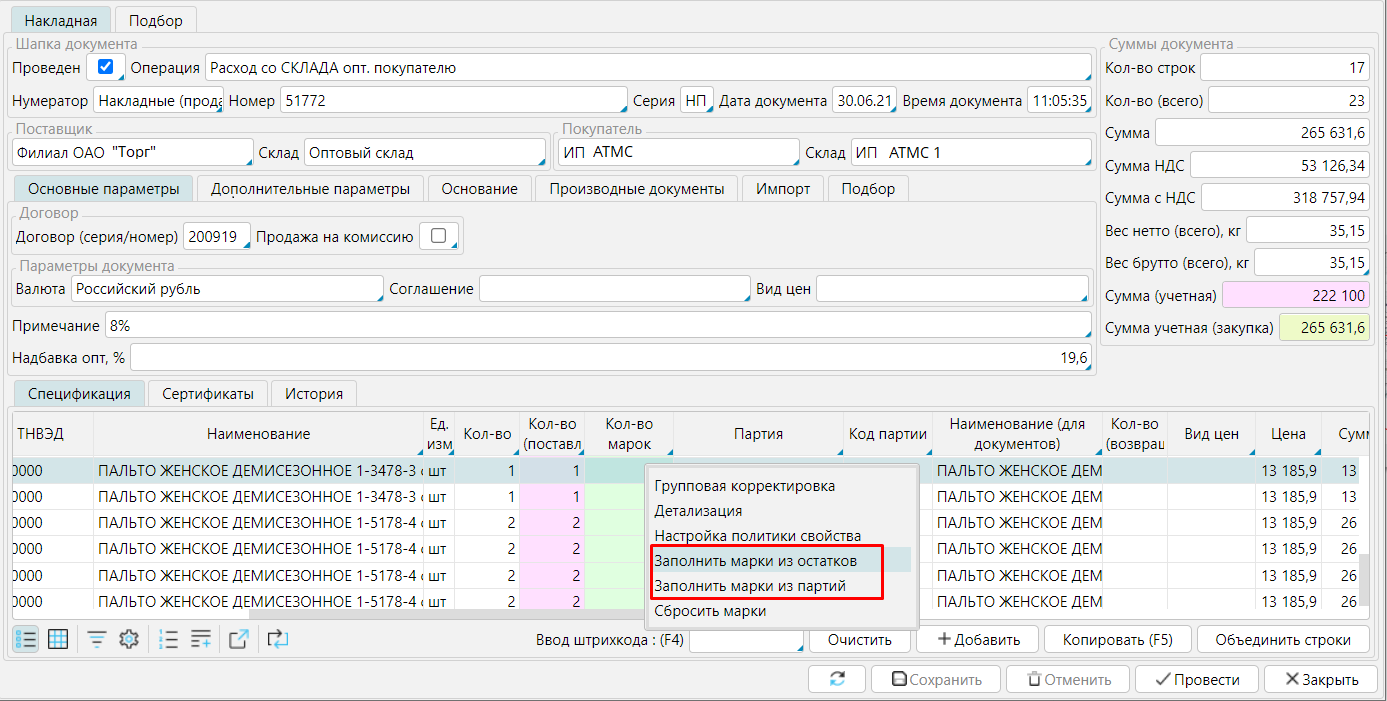This screenshot has height=701, width=1387.
Task: Open the Дополнительные параметры tab
Action: 310,189
